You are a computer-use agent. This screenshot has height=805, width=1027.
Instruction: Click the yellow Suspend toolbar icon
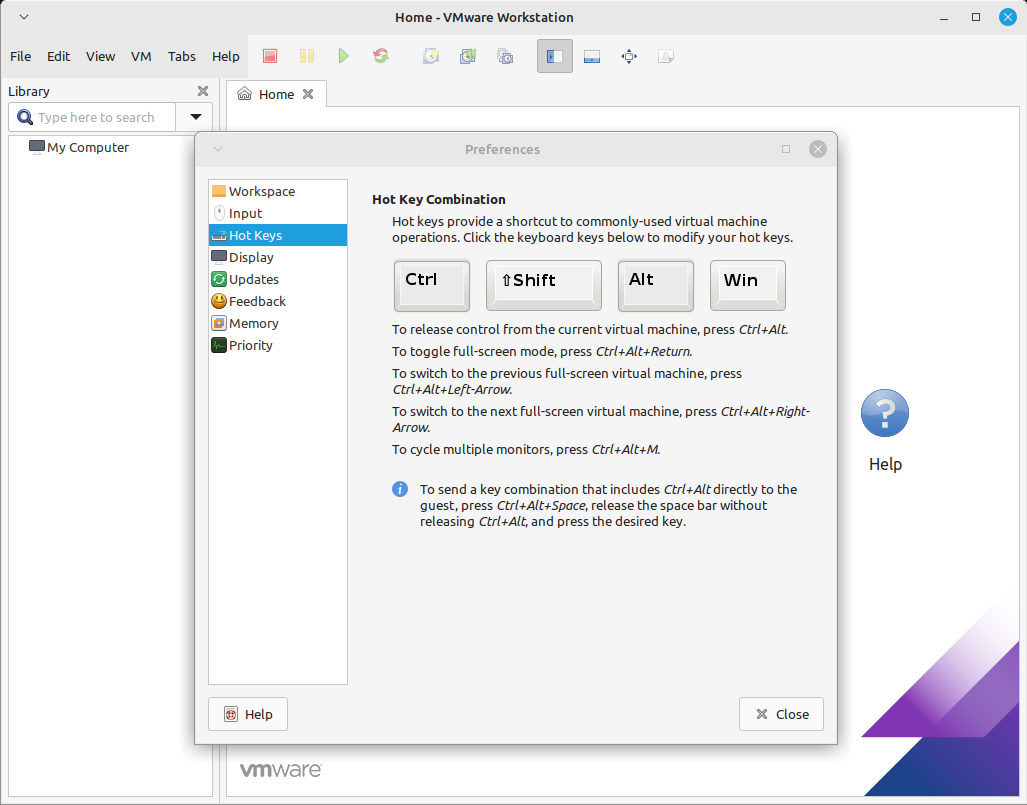tap(307, 56)
